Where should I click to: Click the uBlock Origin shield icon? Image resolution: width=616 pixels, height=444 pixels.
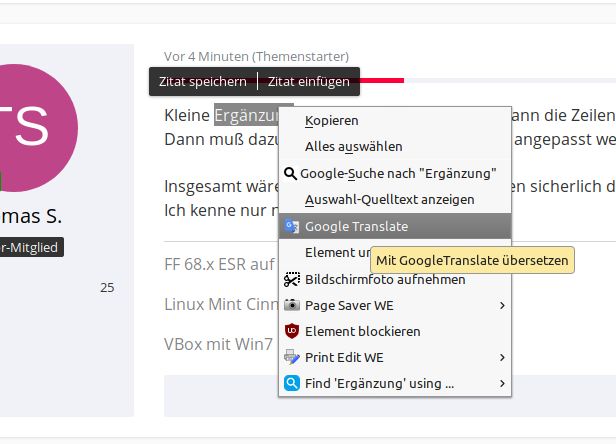(x=292, y=331)
